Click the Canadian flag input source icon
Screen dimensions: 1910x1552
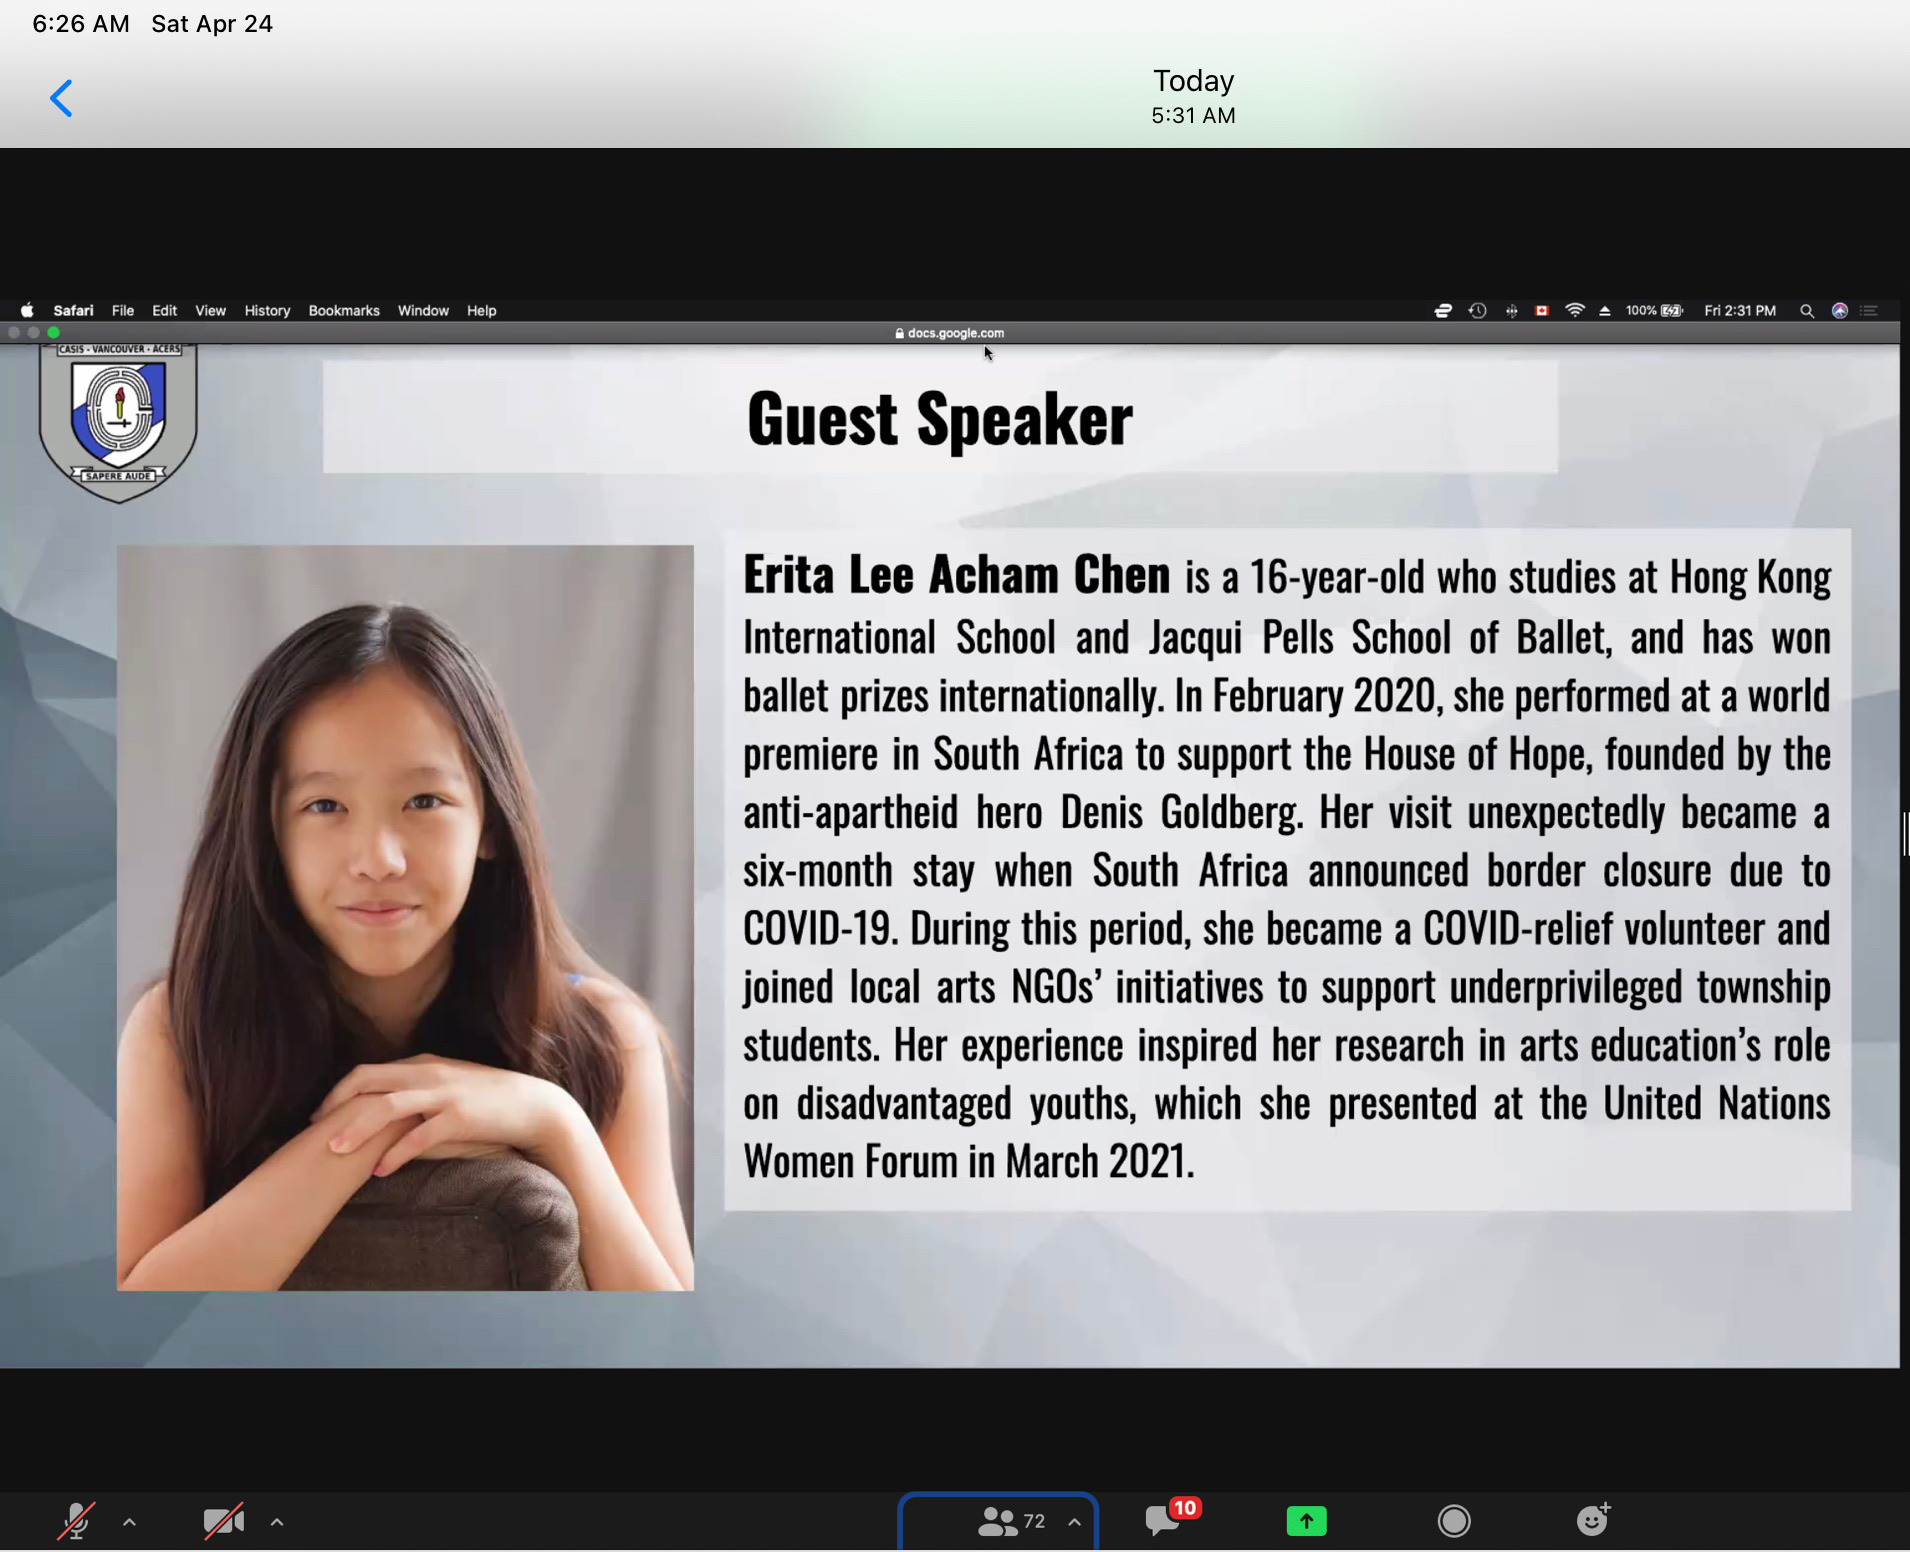click(x=1542, y=311)
